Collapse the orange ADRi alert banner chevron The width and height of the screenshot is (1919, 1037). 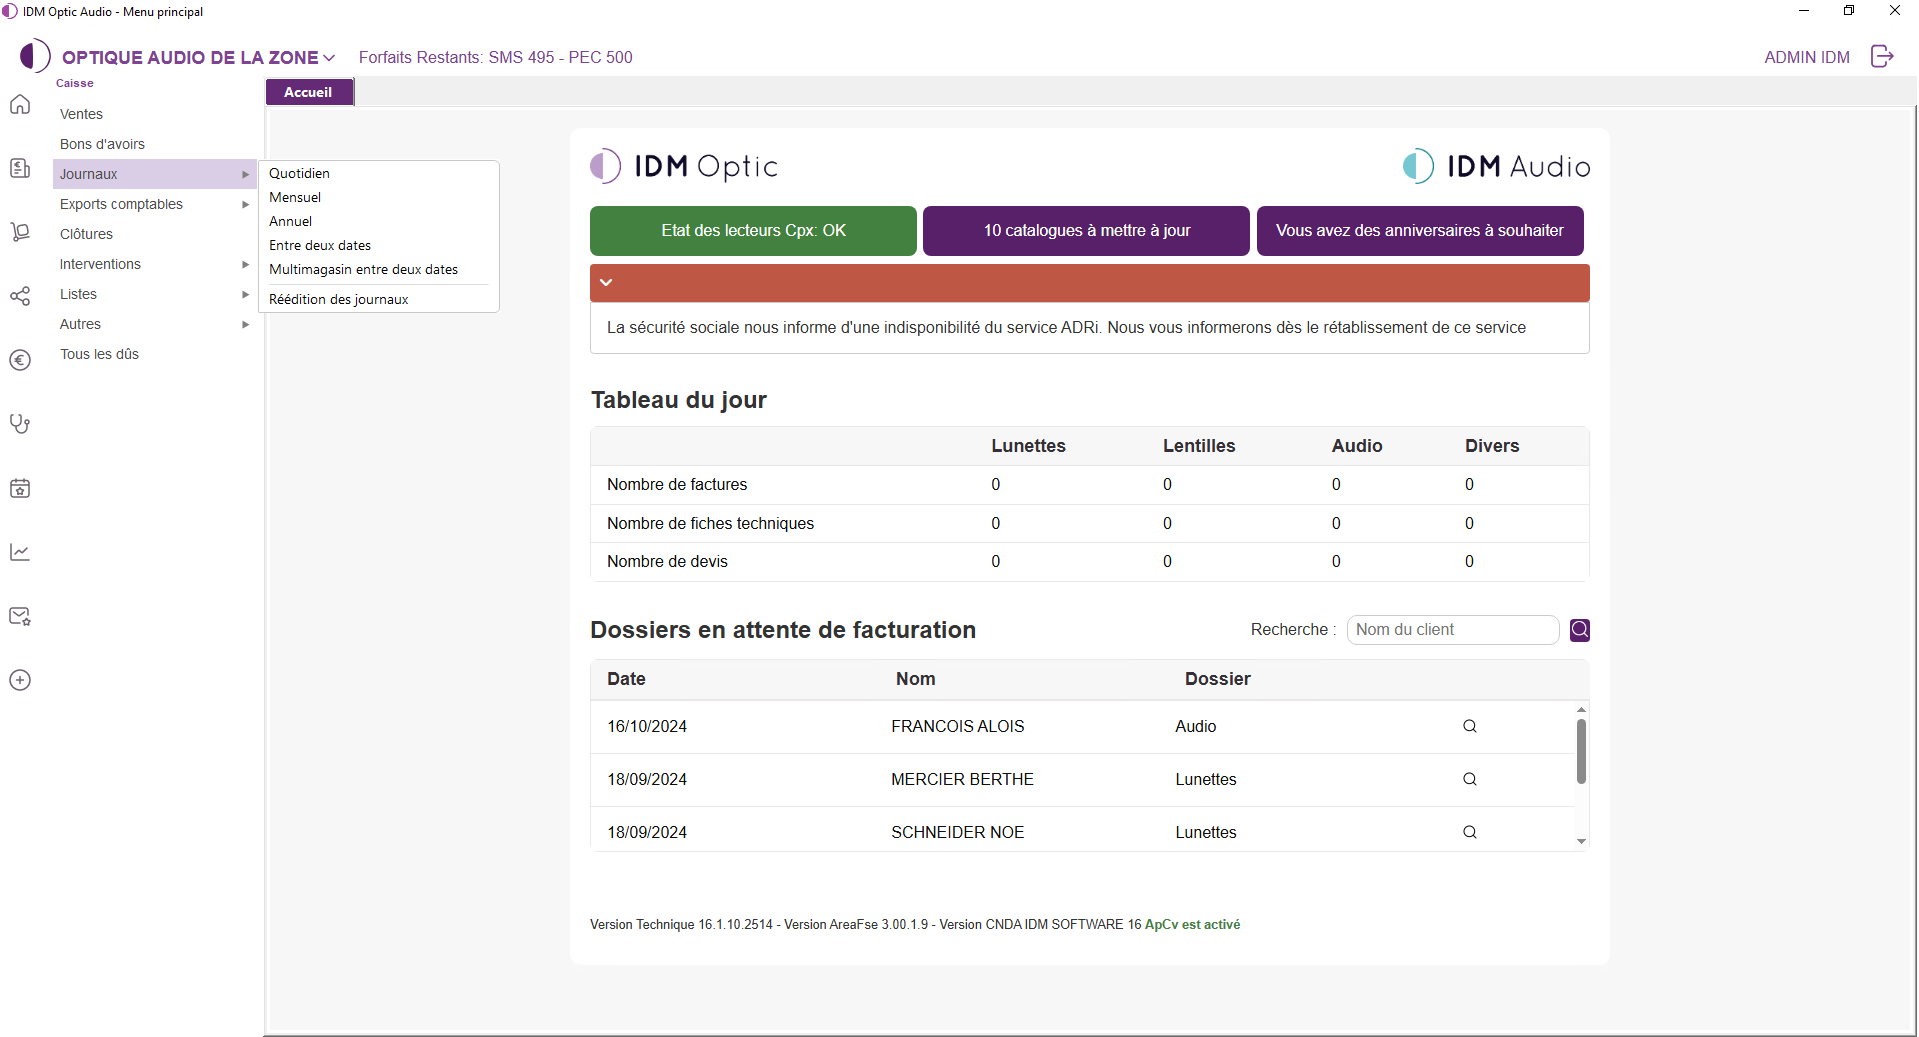coord(606,282)
